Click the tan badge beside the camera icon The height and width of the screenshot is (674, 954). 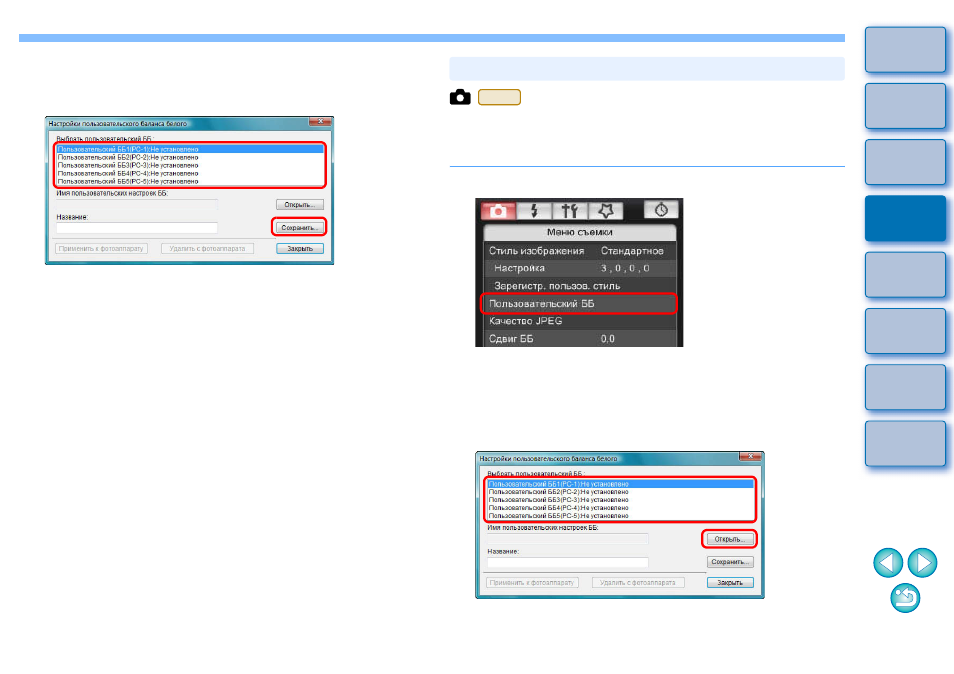(x=499, y=97)
